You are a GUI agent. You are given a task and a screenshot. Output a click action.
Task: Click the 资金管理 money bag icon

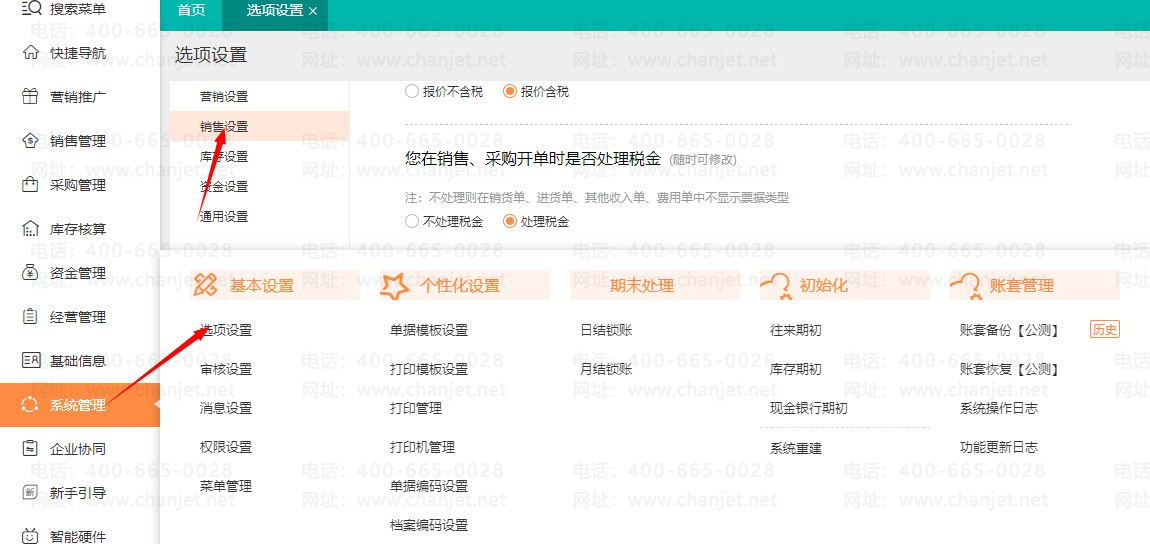(30, 273)
